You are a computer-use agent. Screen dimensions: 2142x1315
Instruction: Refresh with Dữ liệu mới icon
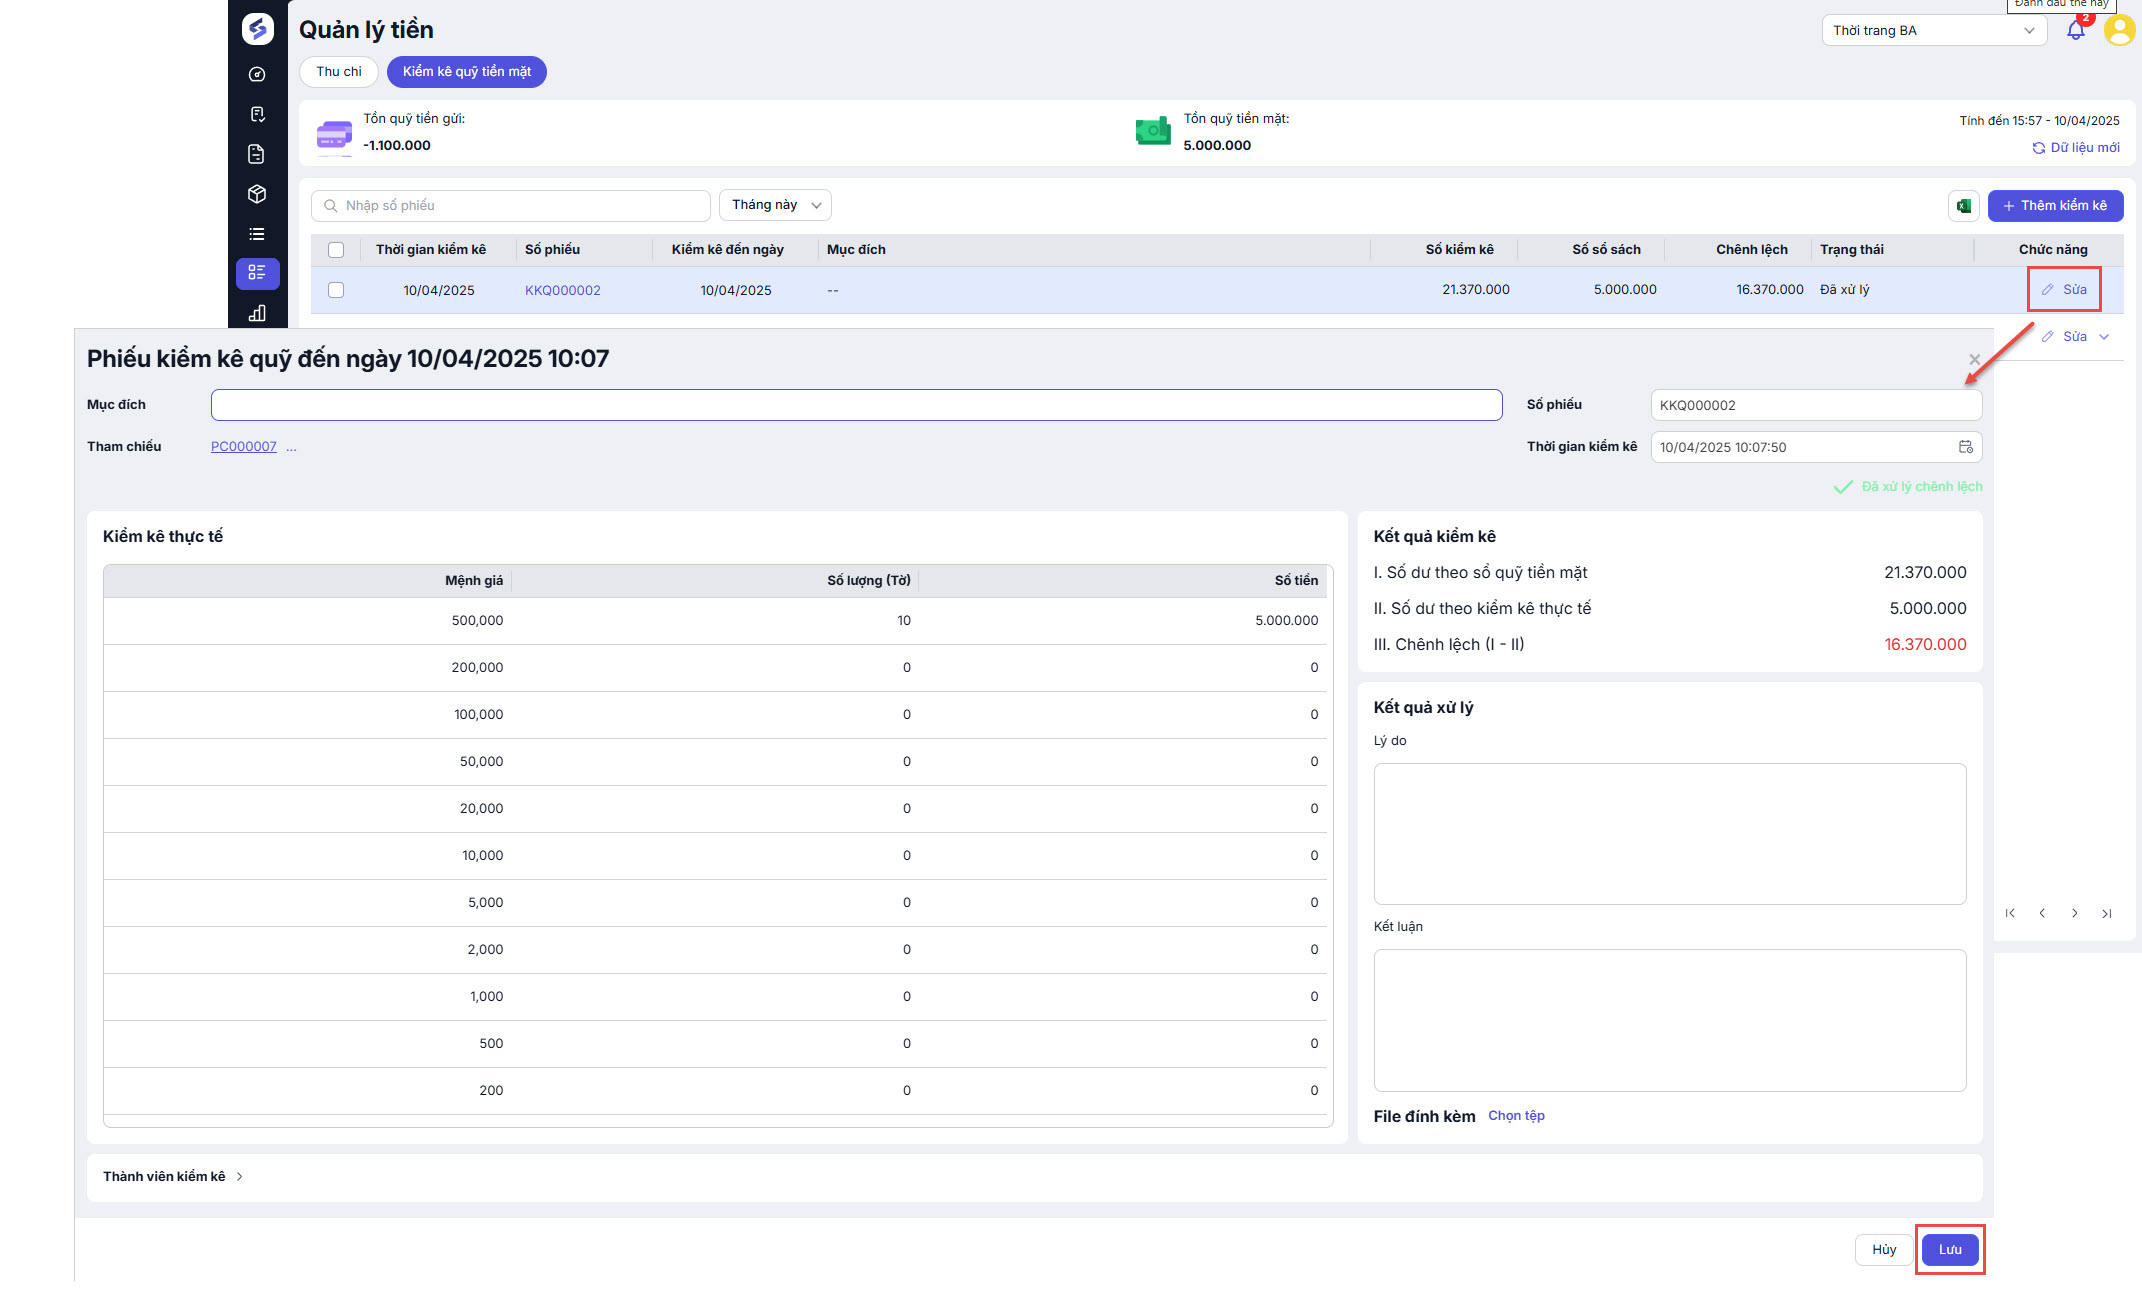[2038, 148]
